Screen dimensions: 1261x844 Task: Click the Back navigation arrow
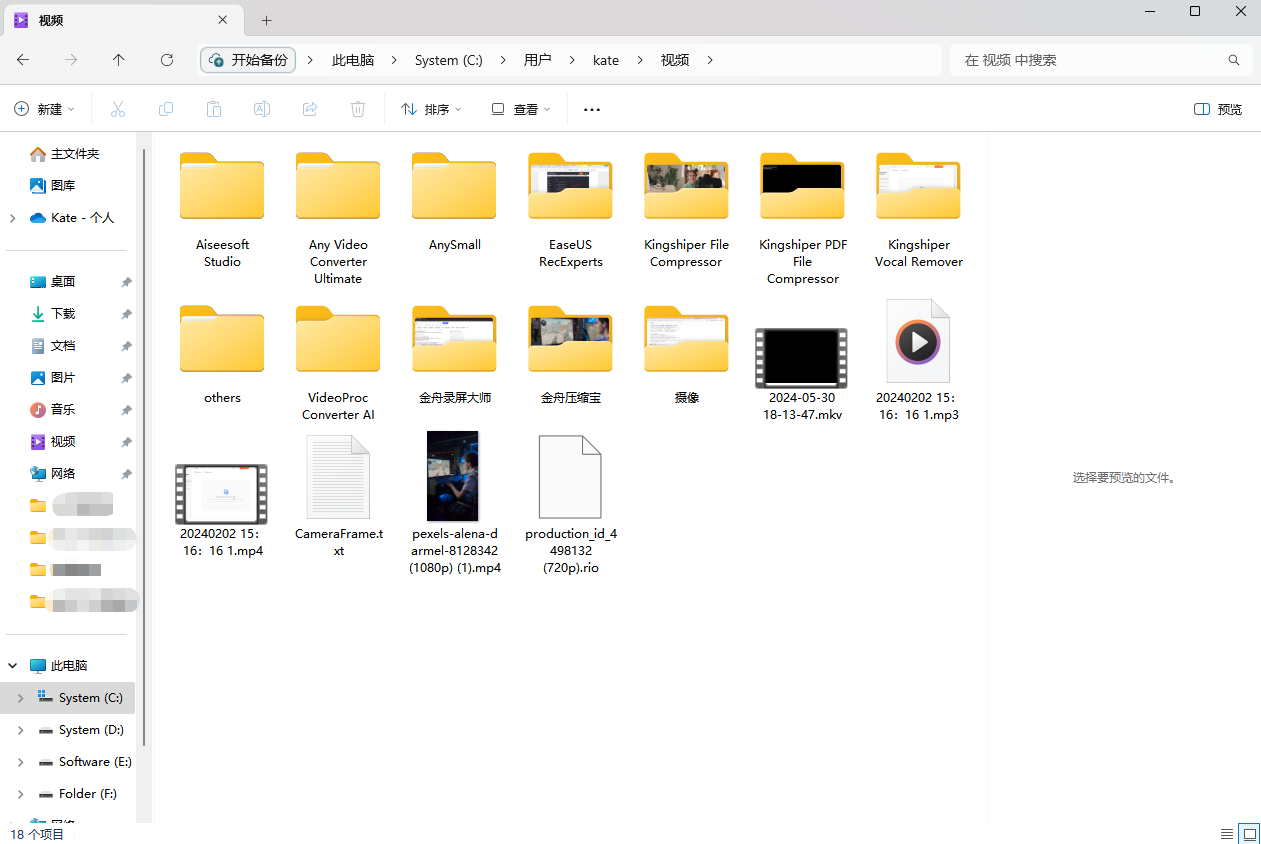pos(23,60)
